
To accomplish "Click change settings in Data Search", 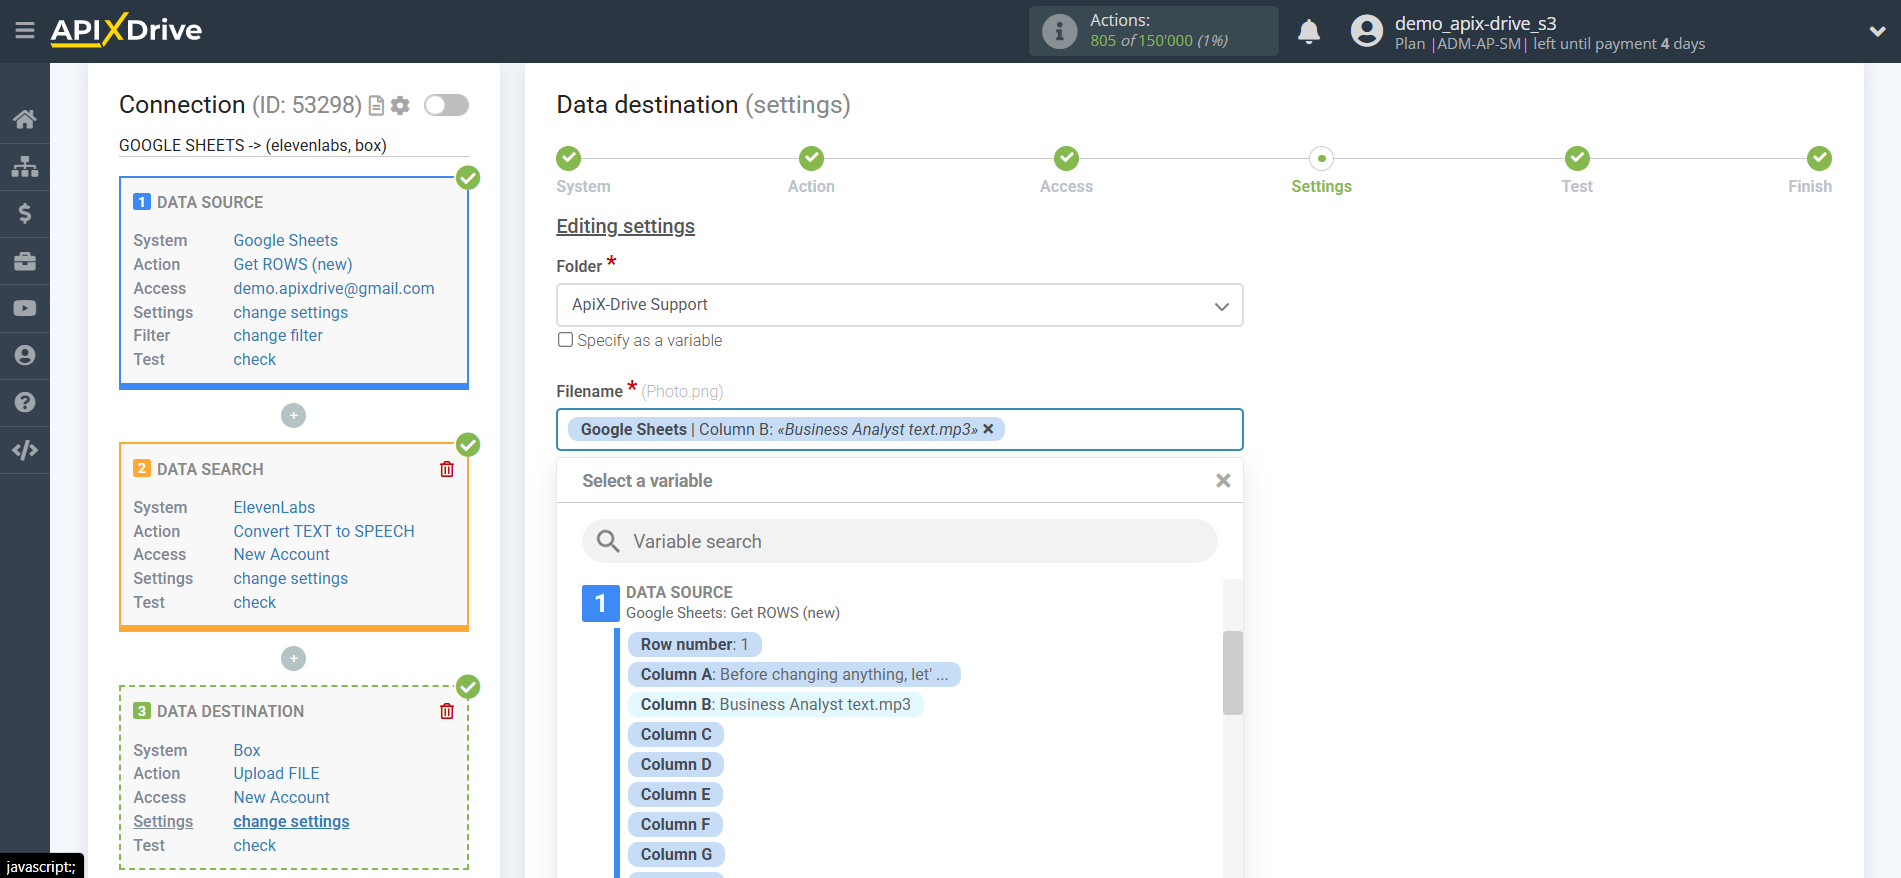I will [291, 579].
